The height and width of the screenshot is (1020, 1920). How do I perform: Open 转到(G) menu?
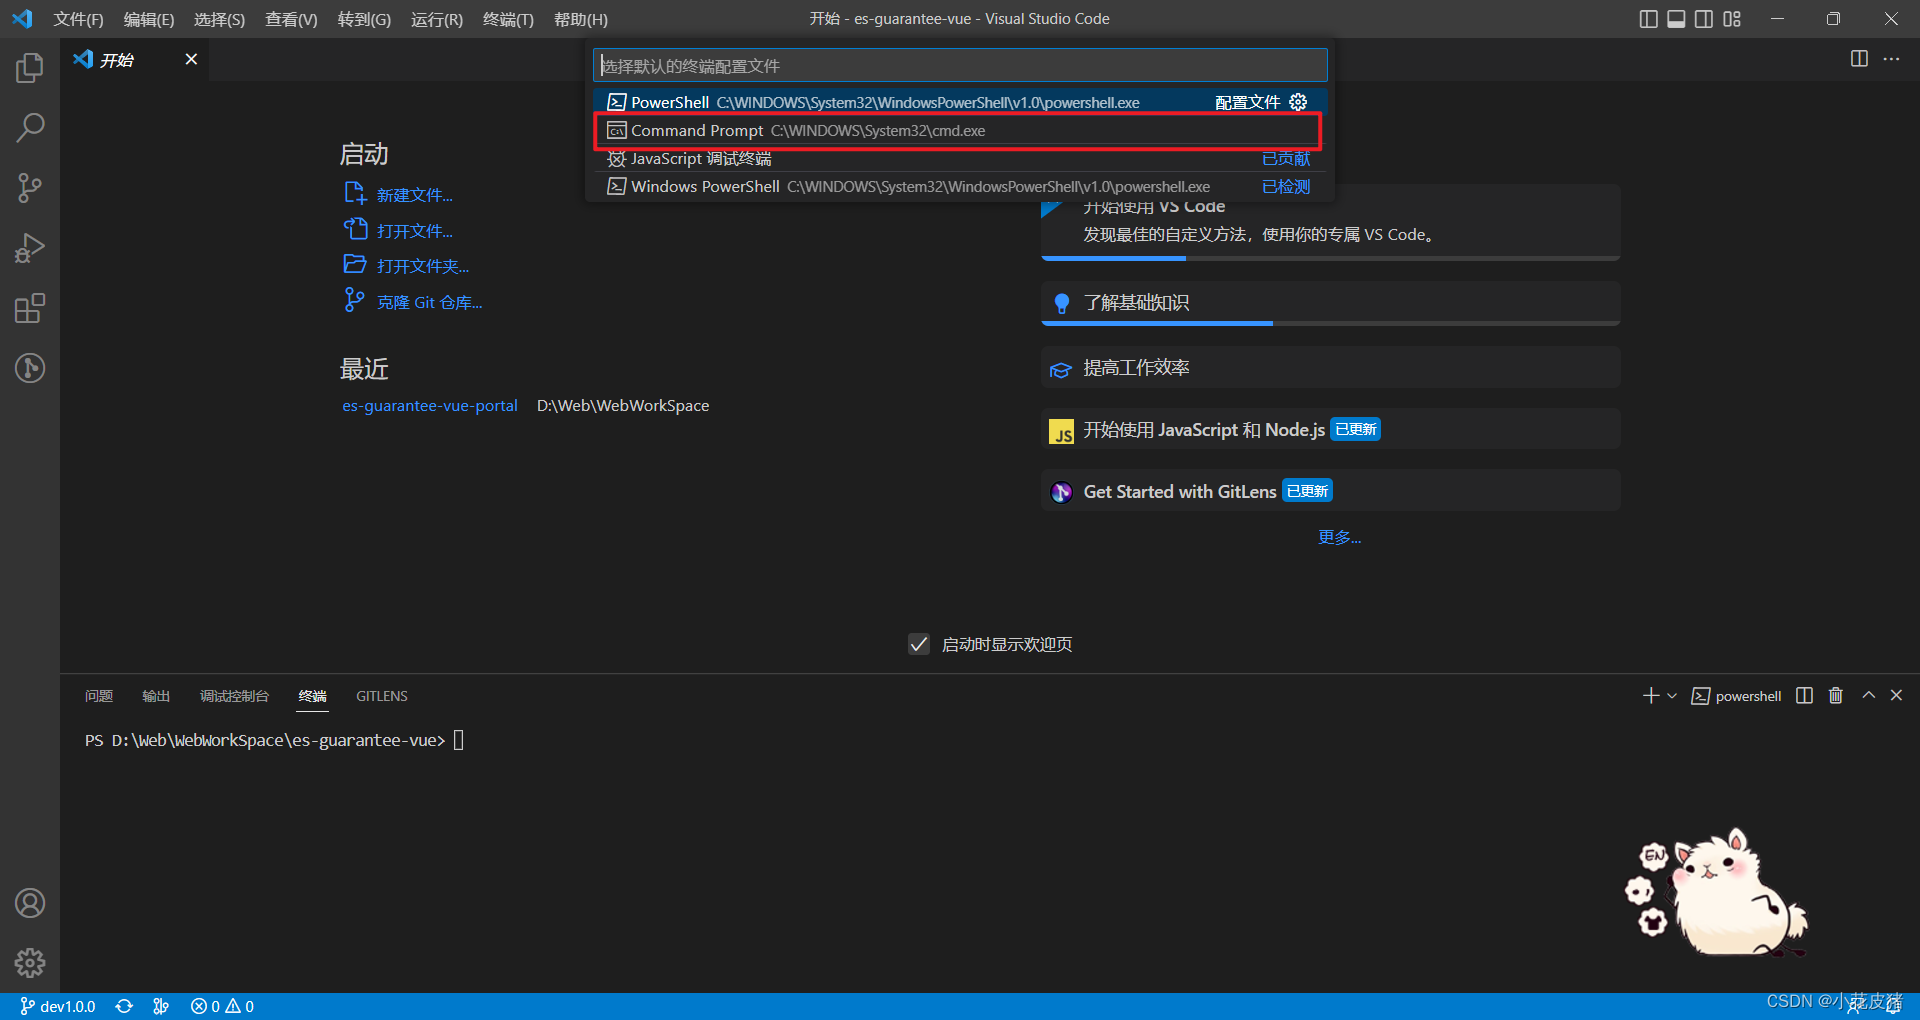[364, 19]
